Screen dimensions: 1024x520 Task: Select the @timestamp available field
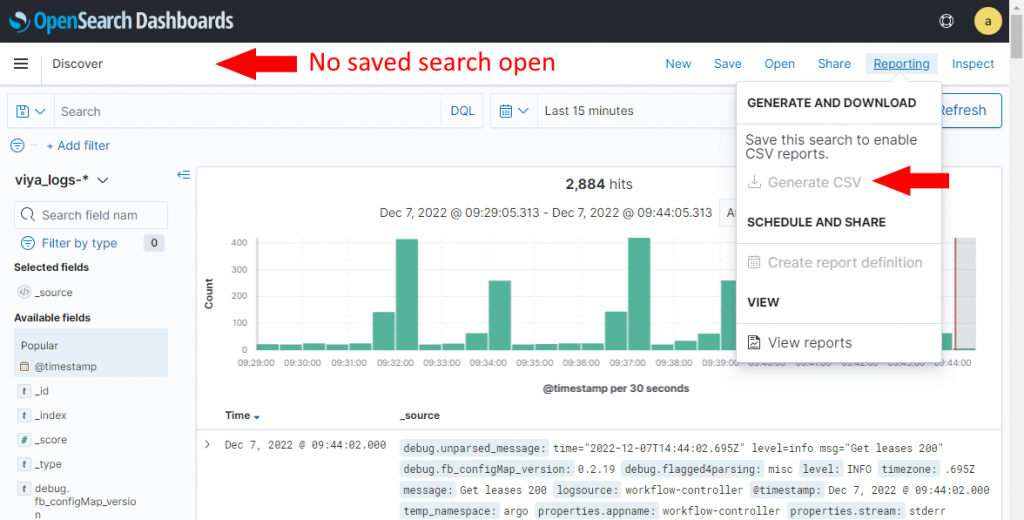click(x=65, y=366)
